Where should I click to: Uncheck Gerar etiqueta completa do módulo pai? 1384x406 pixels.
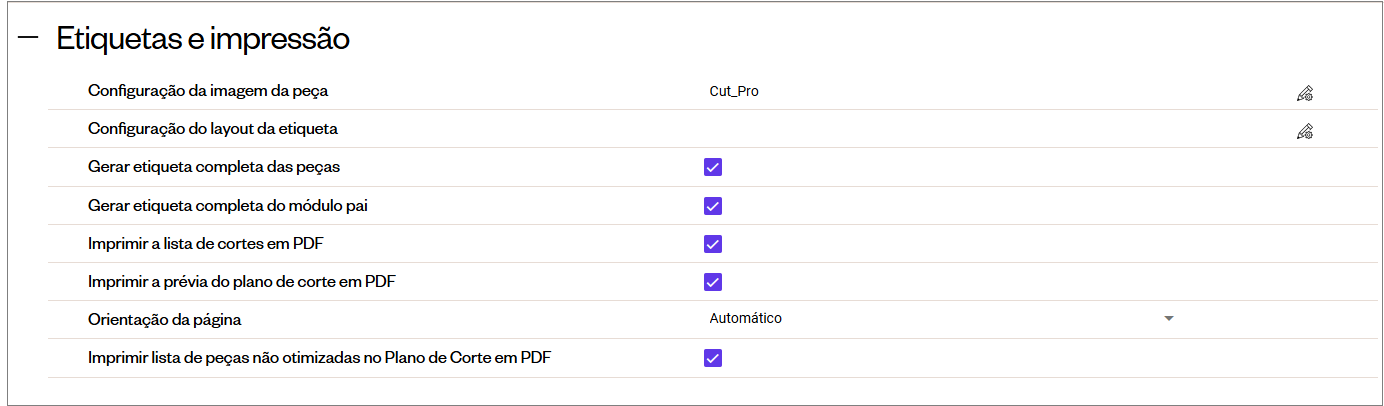coord(713,206)
